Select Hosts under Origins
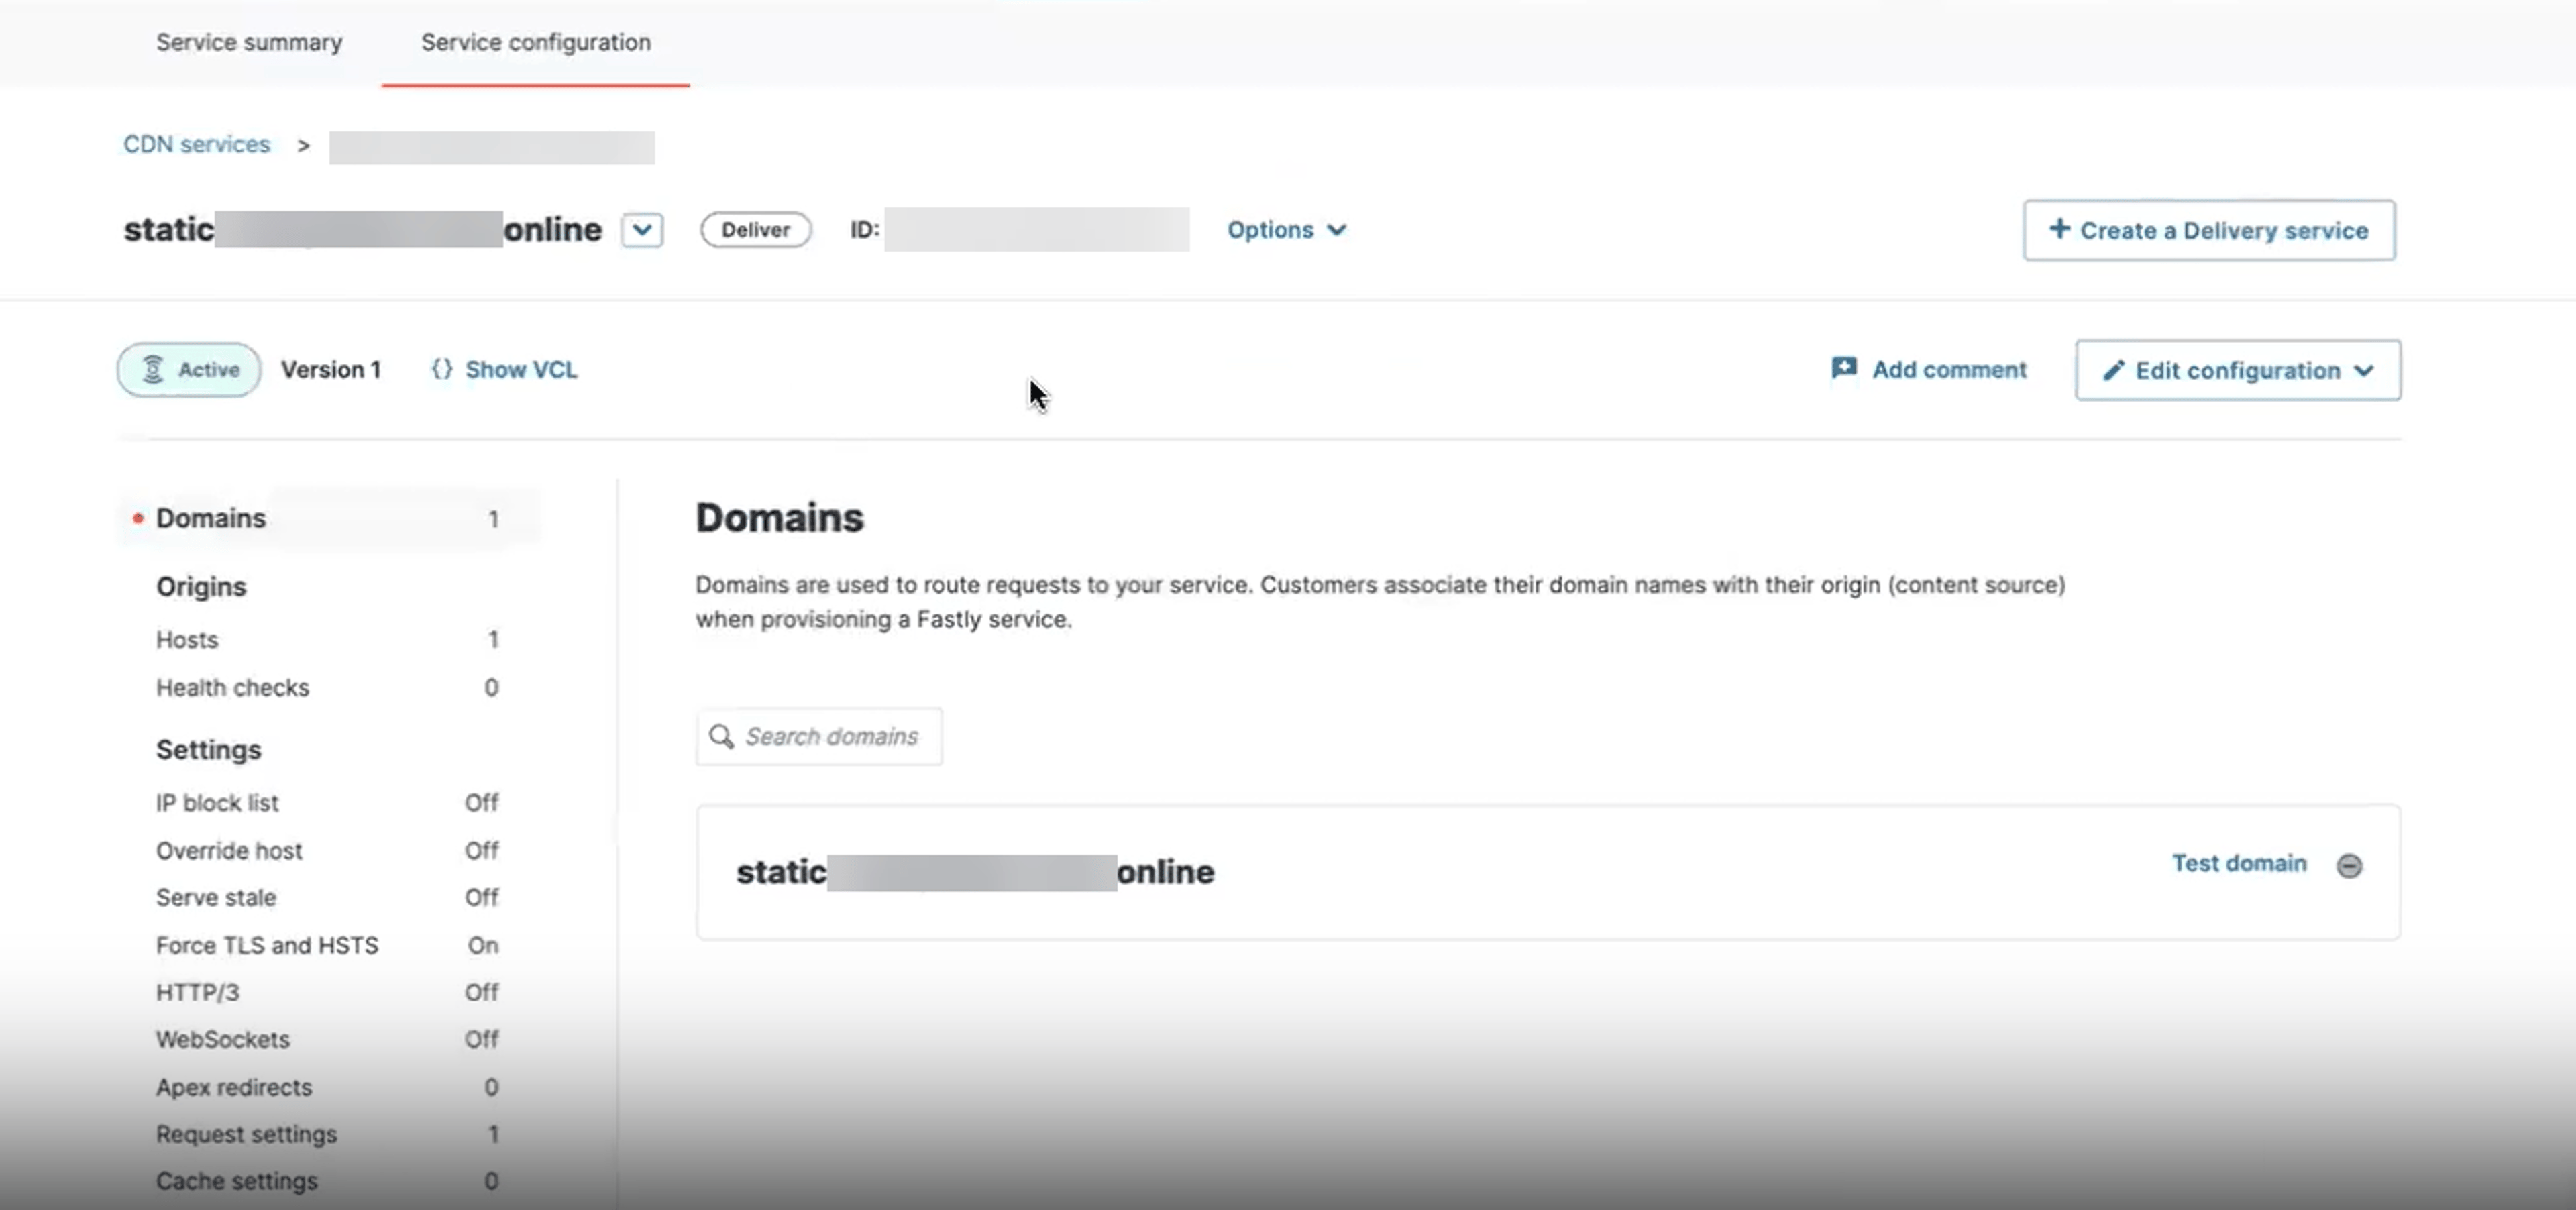Screen dimensions: 2576x1210 click(327, 640)
